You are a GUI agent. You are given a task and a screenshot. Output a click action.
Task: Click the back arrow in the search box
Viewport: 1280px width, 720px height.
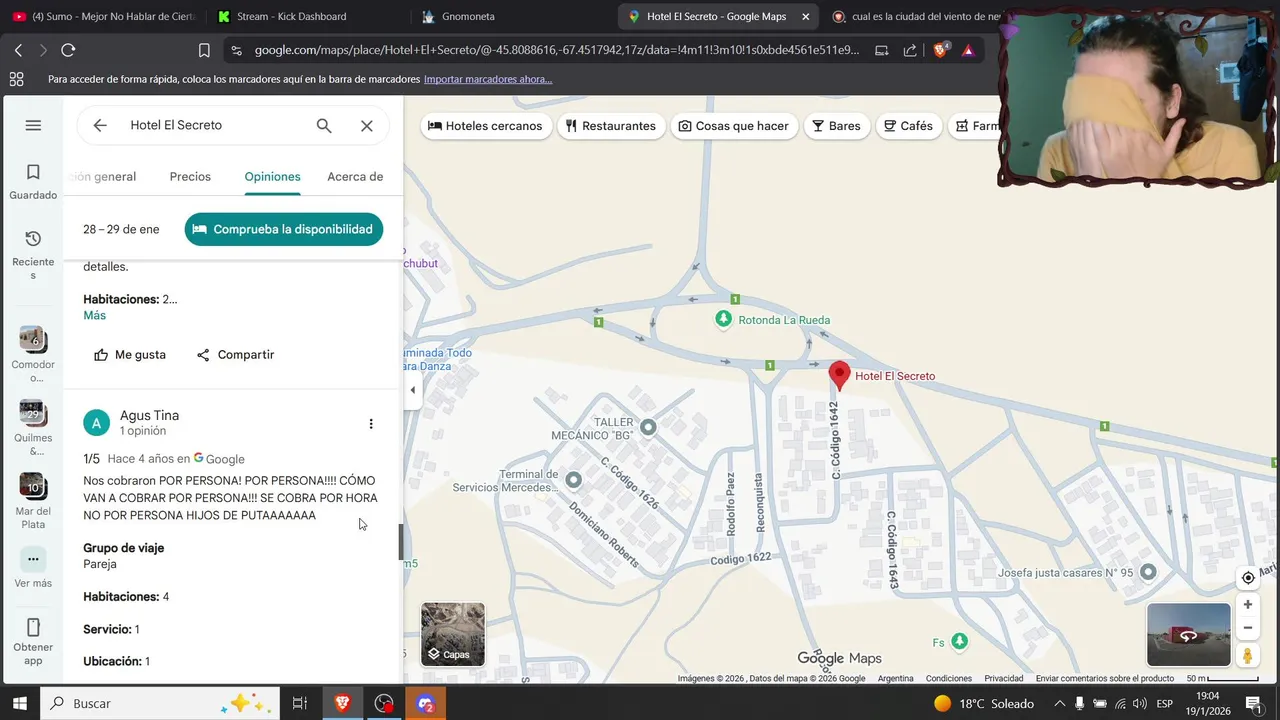(100, 125)
